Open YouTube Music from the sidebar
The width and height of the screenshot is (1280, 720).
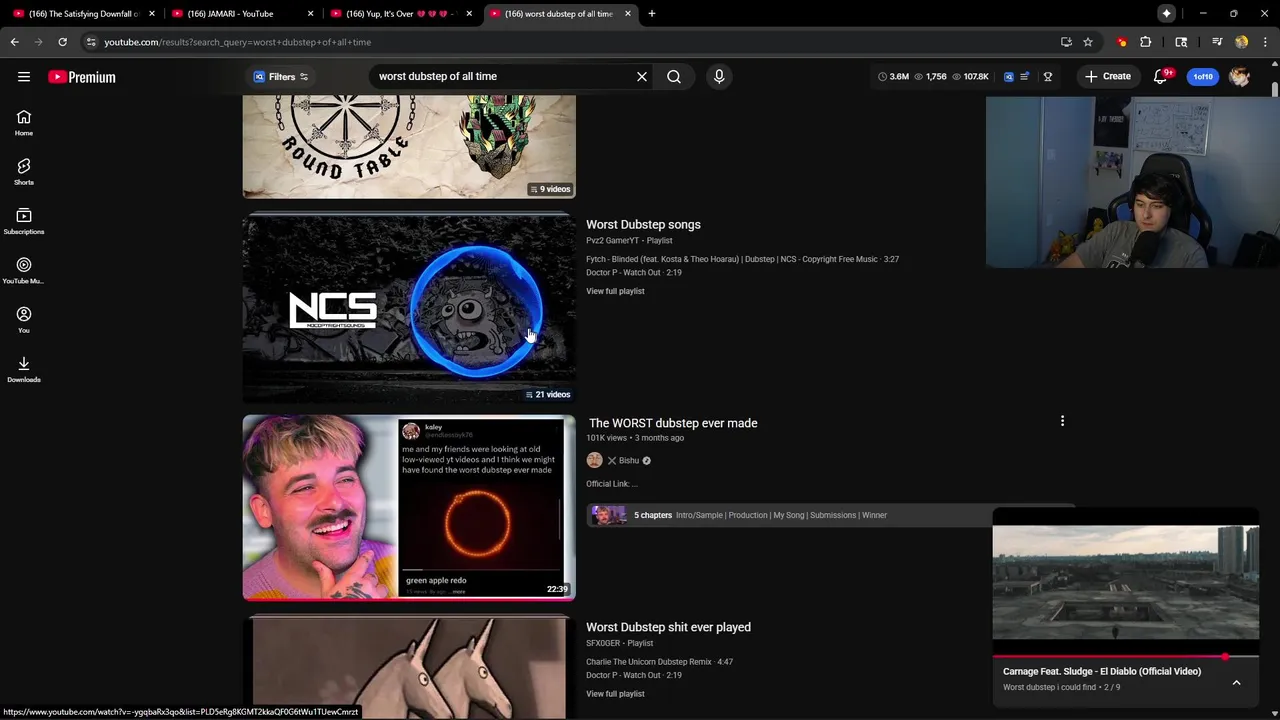tap(24, 270)
